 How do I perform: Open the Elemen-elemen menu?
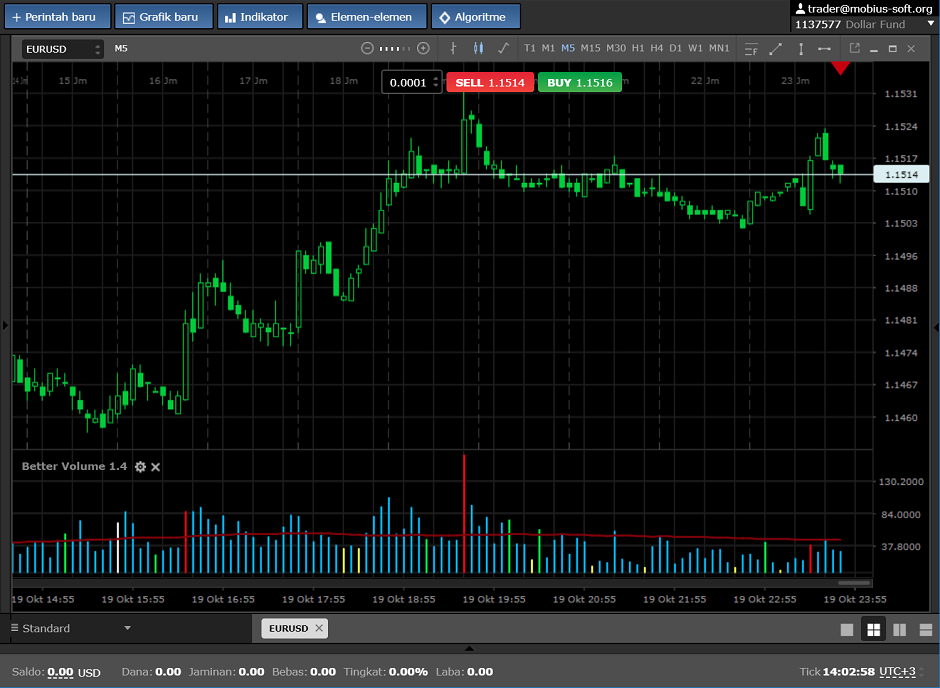pyautogui.click(x=367, y=17)
